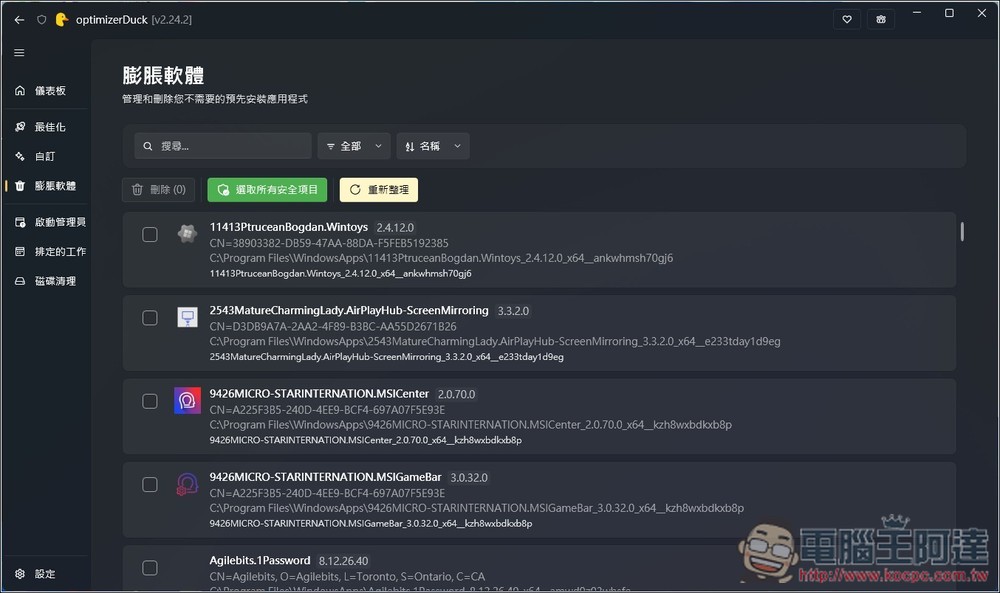
Task: Check the Wintoys app checkbox
Action: tap(150, 235)
